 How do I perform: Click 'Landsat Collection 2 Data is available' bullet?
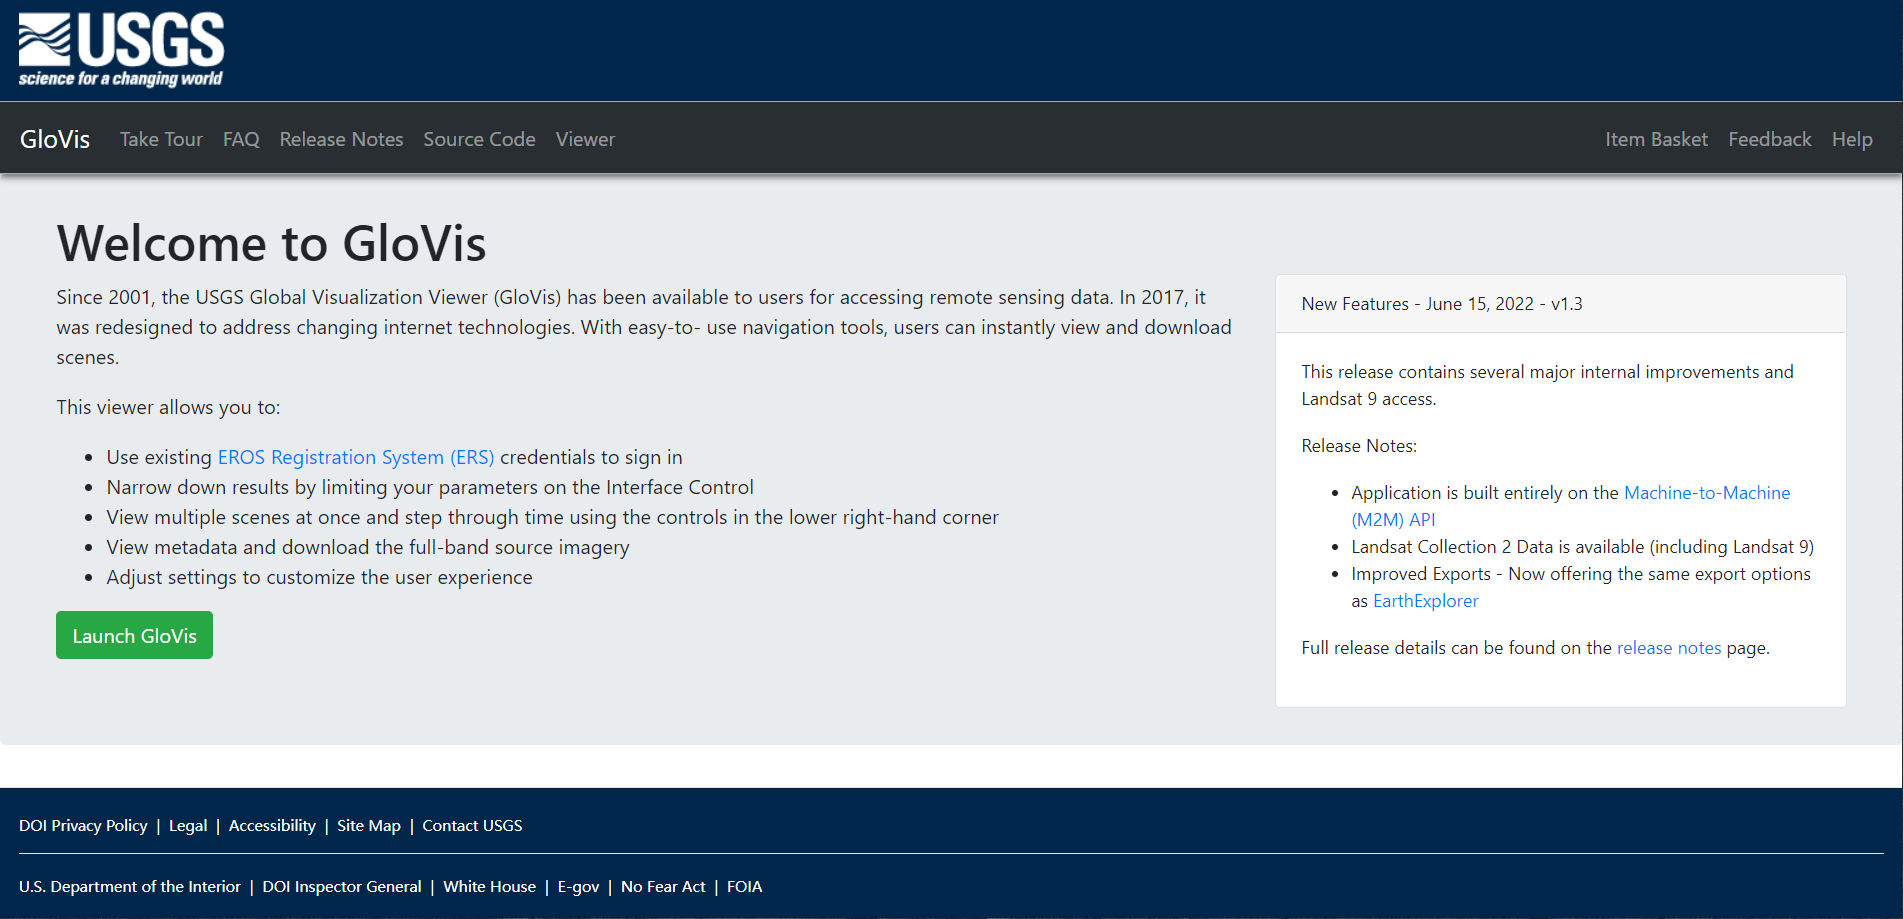1582,547
